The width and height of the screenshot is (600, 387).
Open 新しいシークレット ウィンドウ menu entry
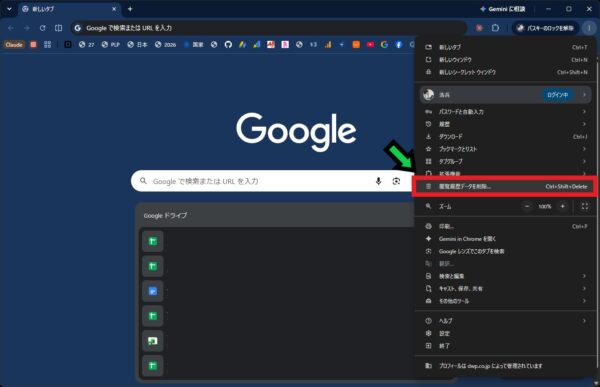coord(506,72)
